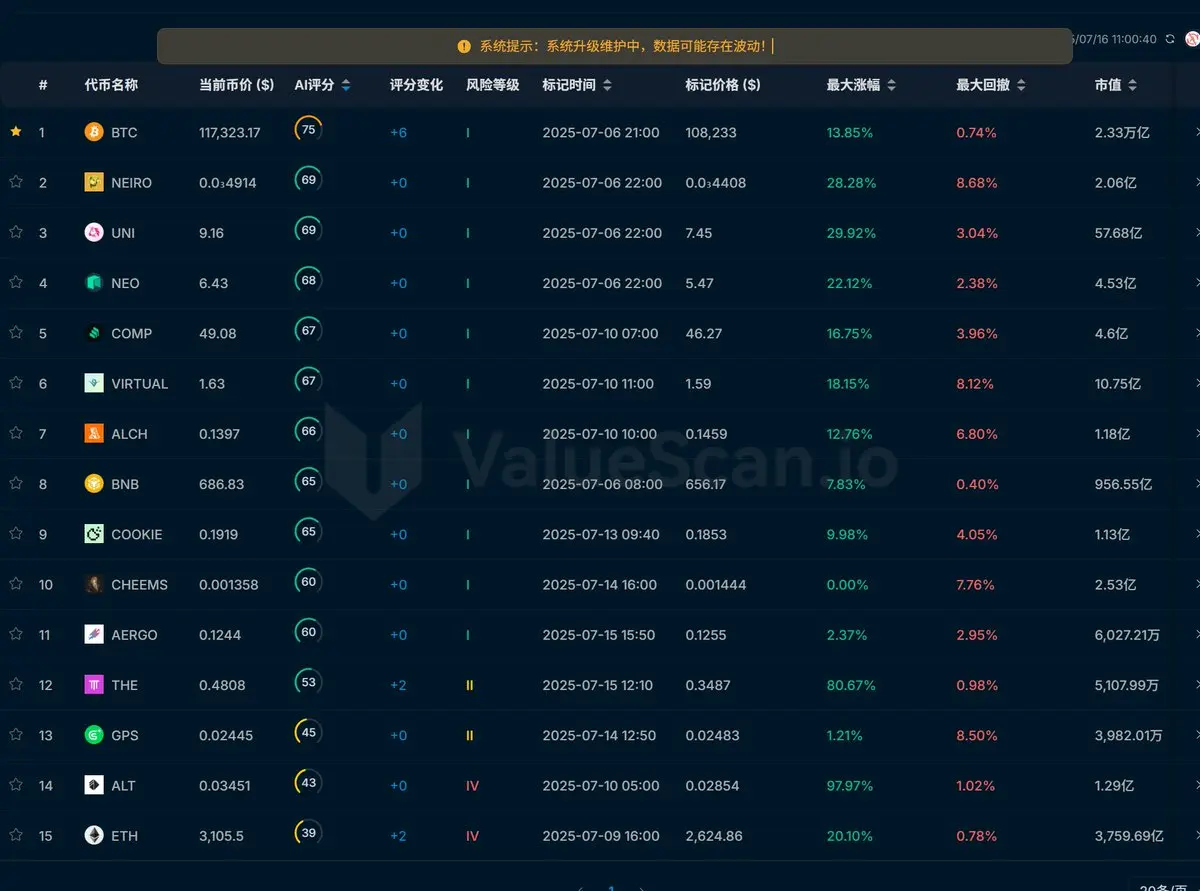Click the COMP coin logo

click(94, 333)
